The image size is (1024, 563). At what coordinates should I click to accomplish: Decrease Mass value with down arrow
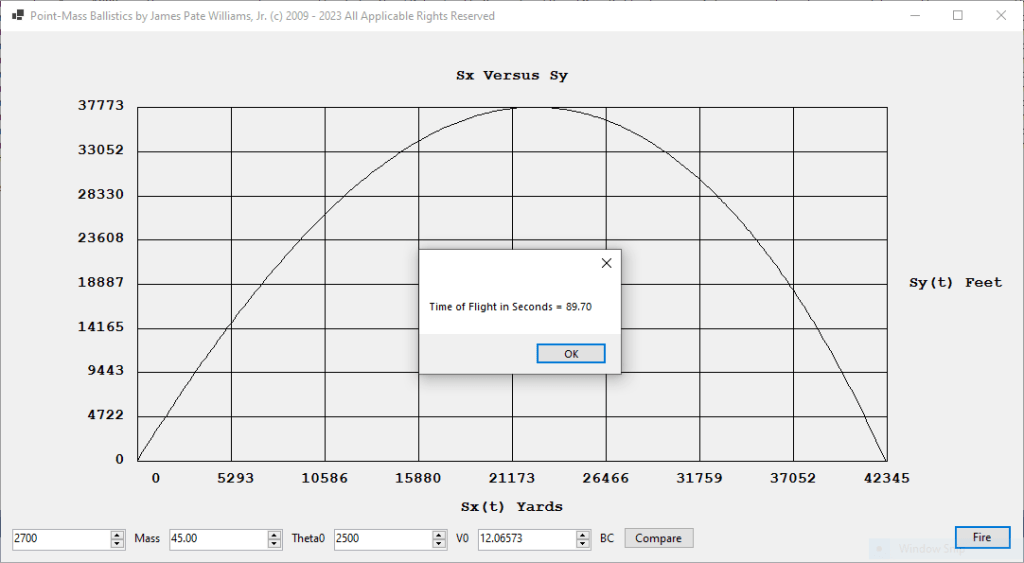(x=119, y=543)
